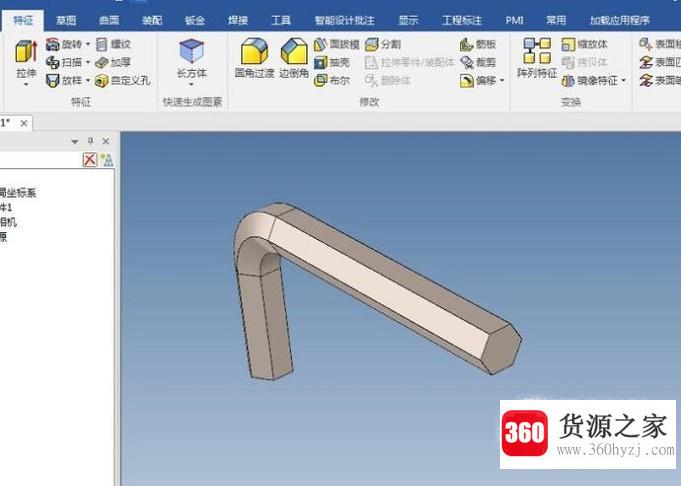Click the tree filter icon beside red X
Image resolution: width=681 pixels, height=486 pixels.
[106, 159]
